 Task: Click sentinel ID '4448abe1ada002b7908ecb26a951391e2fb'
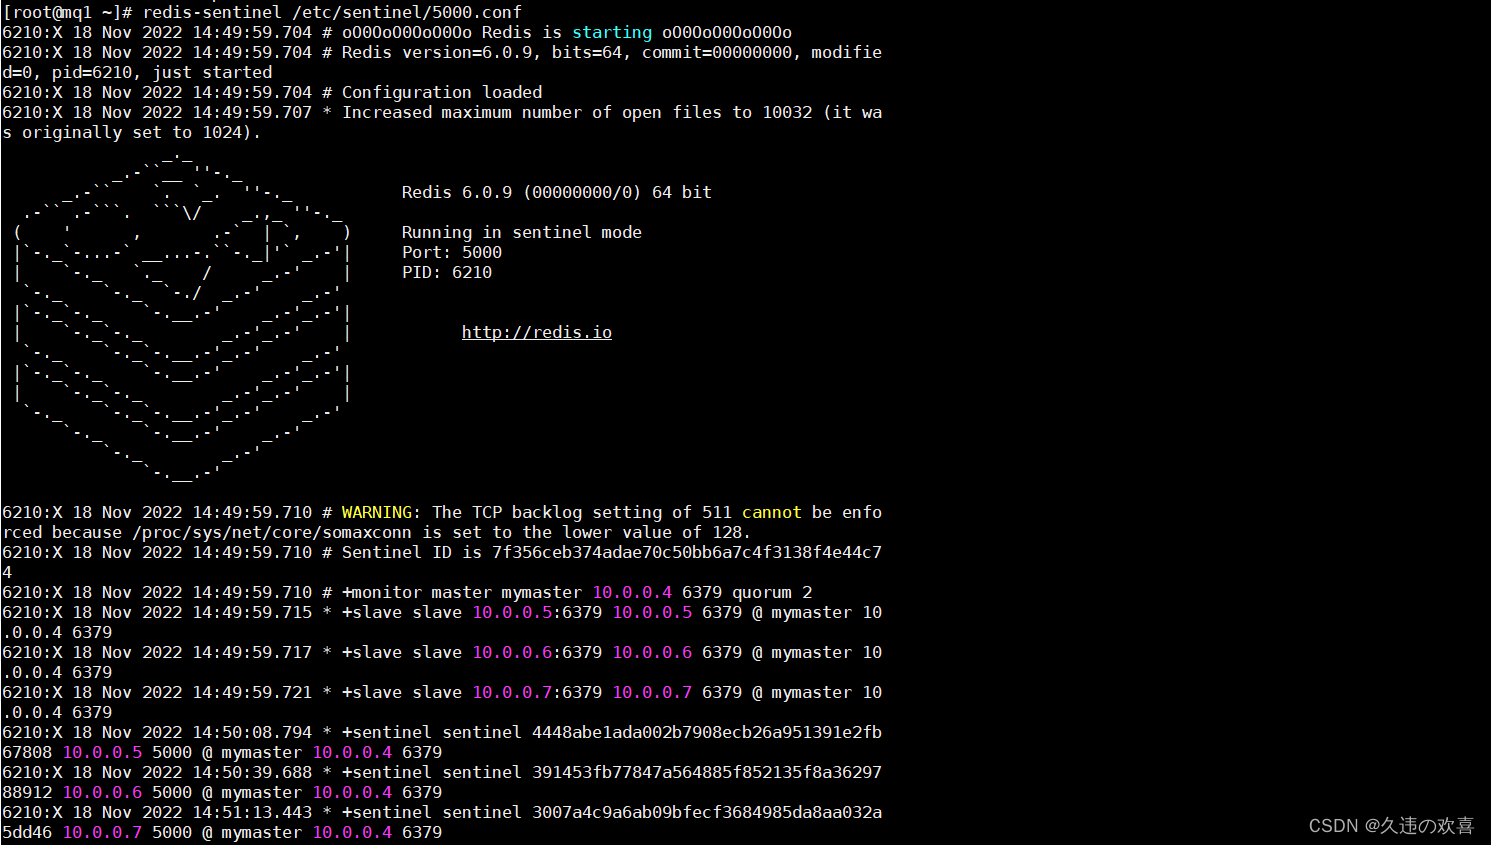tap(707, 732)
